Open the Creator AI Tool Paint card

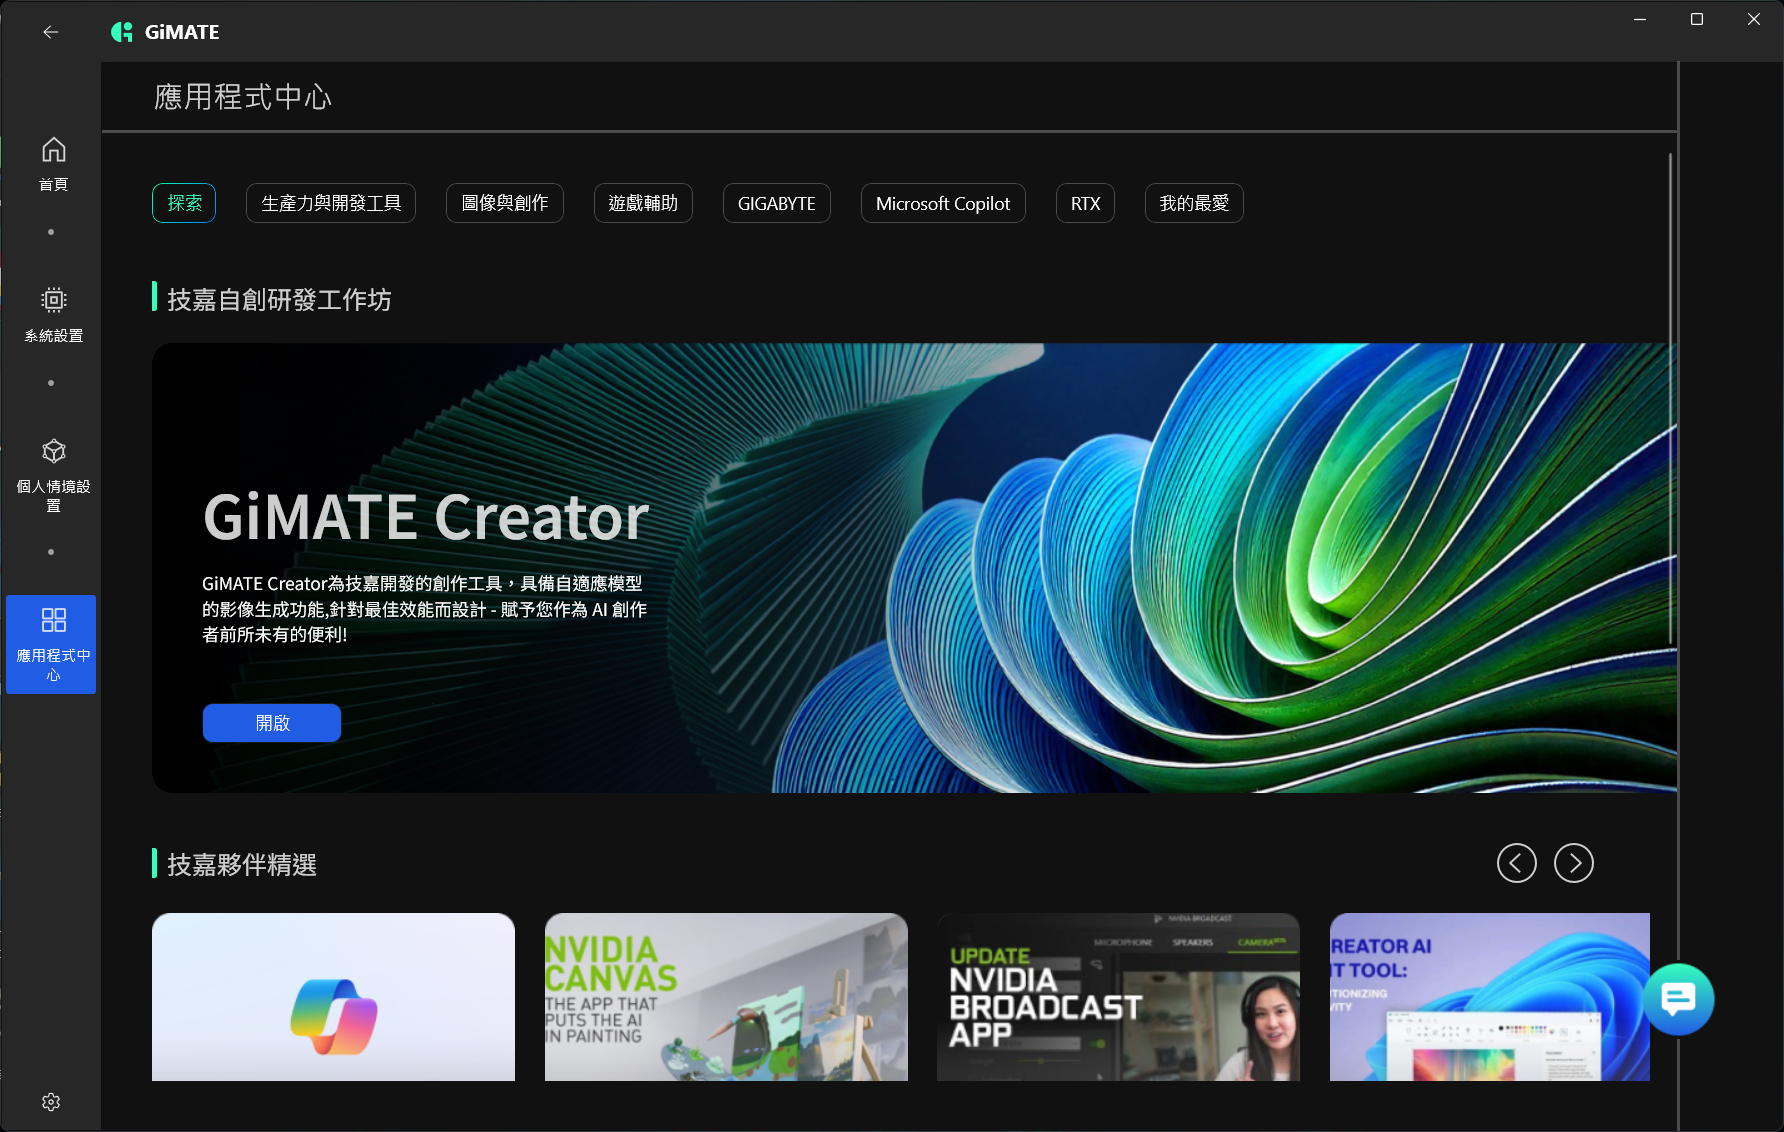[x=1490, y=997]
